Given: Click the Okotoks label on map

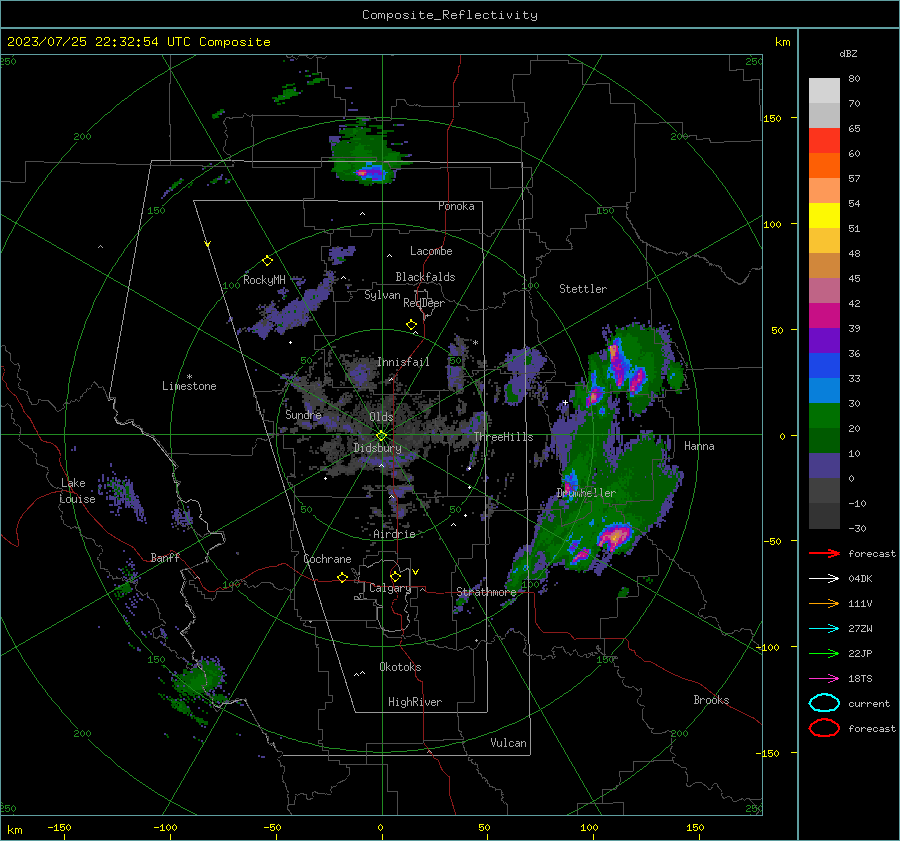Looking at the screenshot, I should (400, 667).
